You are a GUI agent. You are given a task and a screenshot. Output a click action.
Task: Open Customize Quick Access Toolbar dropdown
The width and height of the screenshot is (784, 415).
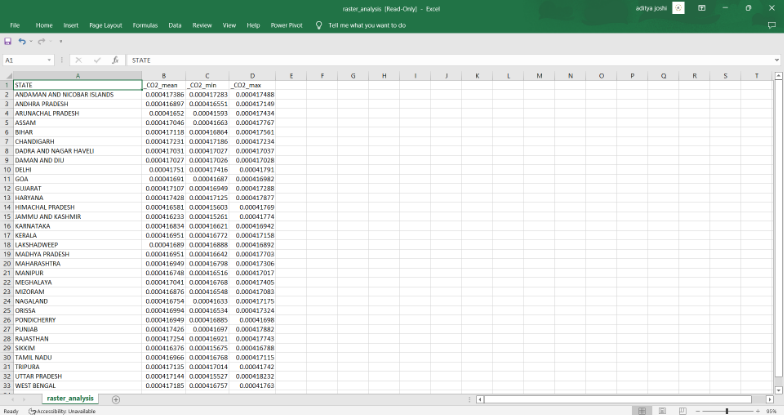tap(60, 41)
